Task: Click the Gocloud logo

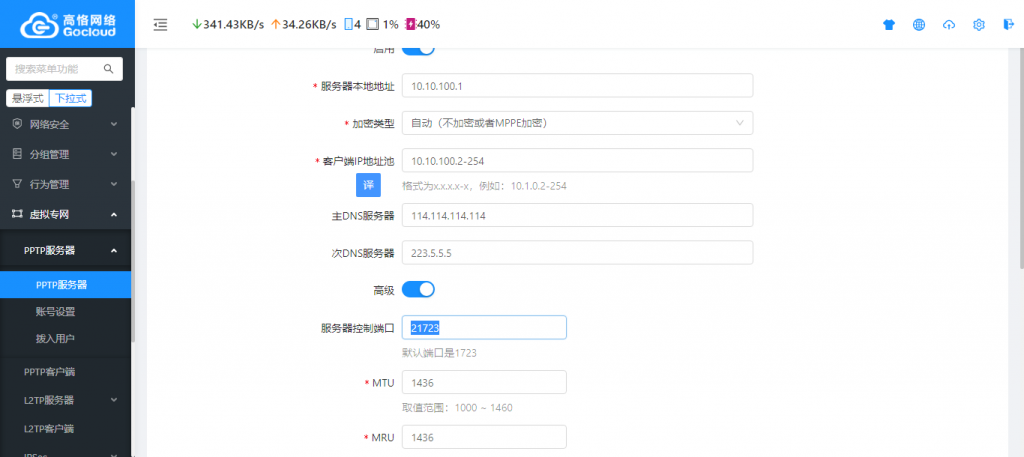Action: point(67,24)
